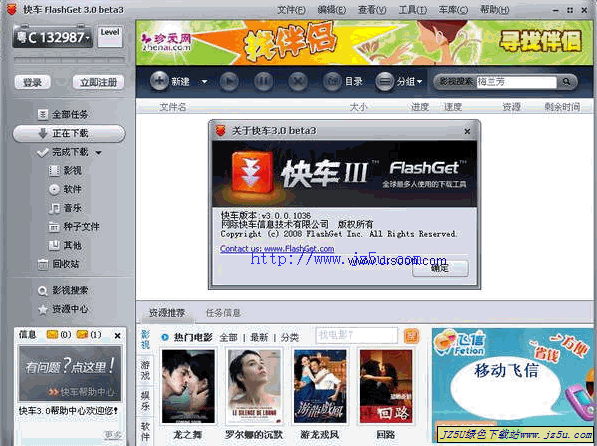
Task: Close the 信息 panel
Action: click(x=117, y=336)
